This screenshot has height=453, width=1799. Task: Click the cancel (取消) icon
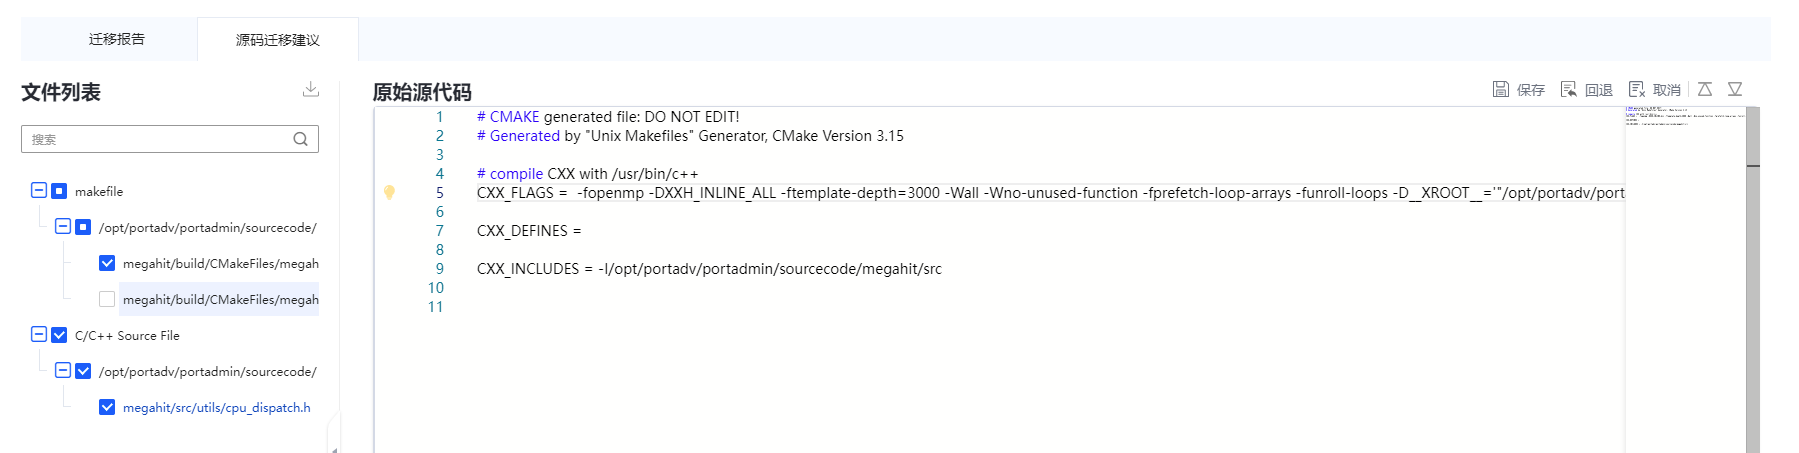coord(1636,89)
